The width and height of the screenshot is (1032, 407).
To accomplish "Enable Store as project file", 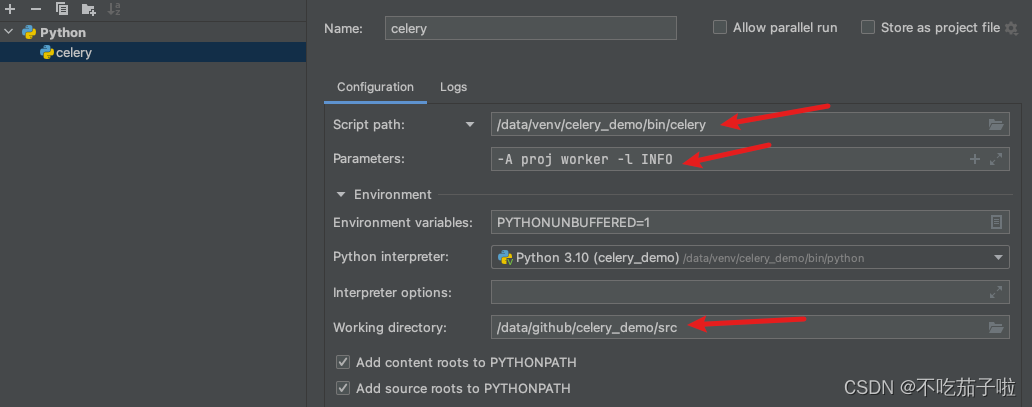I will [868, 28].
